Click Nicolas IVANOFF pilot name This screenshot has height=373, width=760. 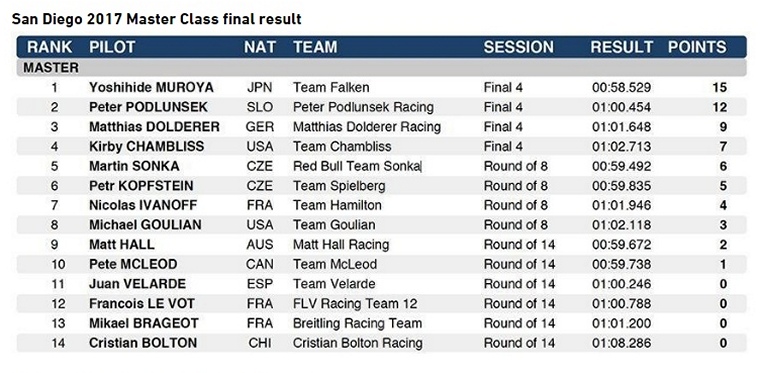coord(143,205)
